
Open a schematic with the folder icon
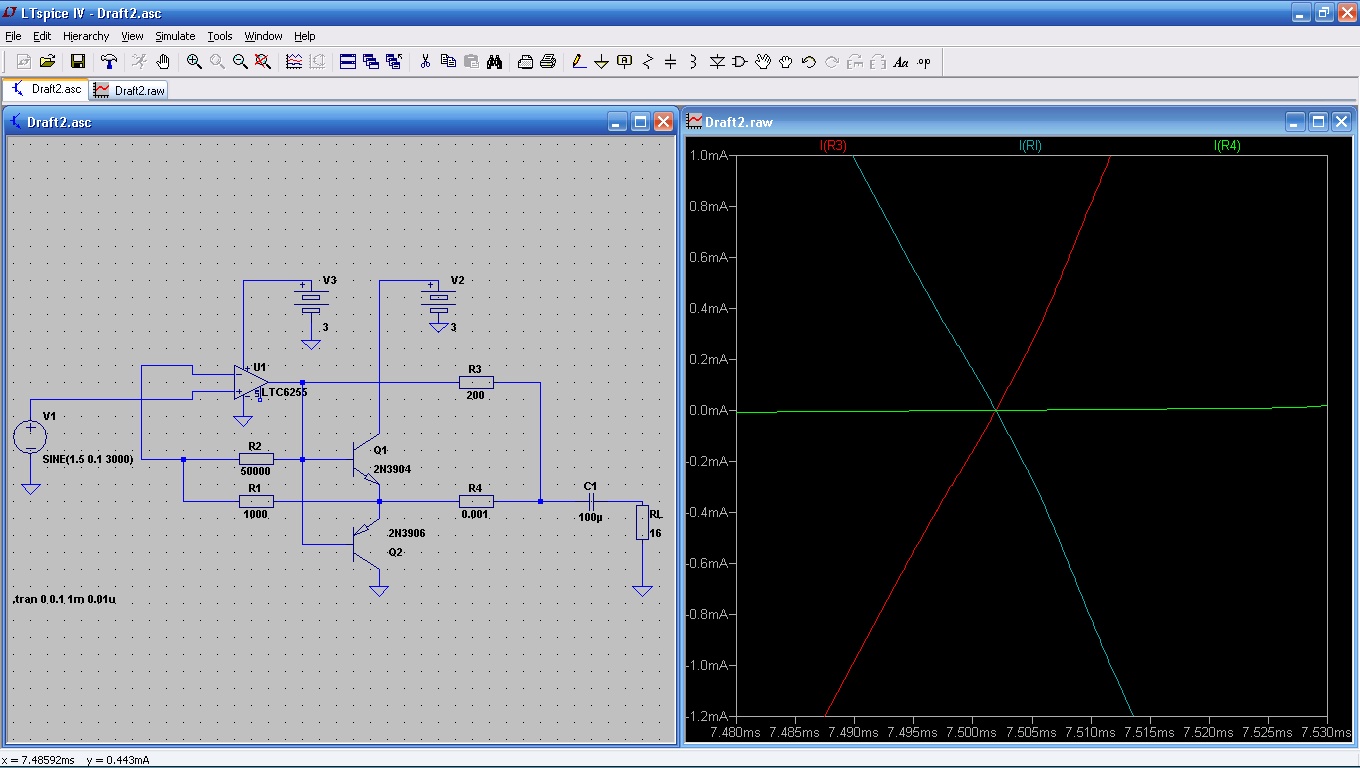pyautogui.click(x=46, y=62)
